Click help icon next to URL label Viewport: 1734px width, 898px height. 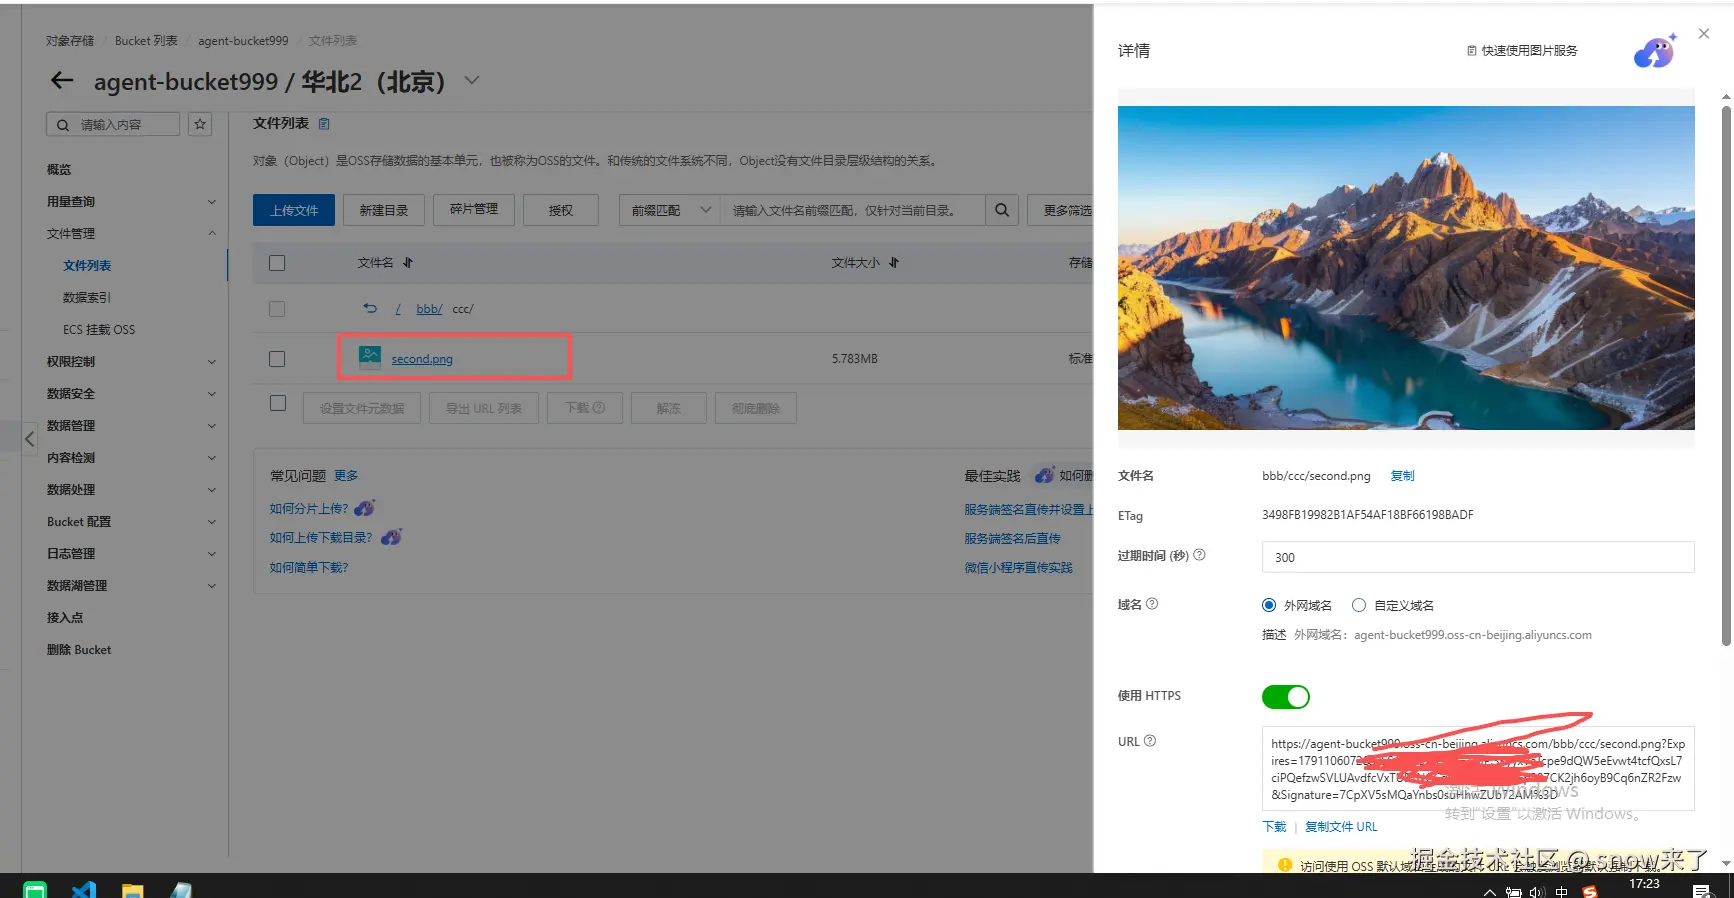coord(1150,741)
